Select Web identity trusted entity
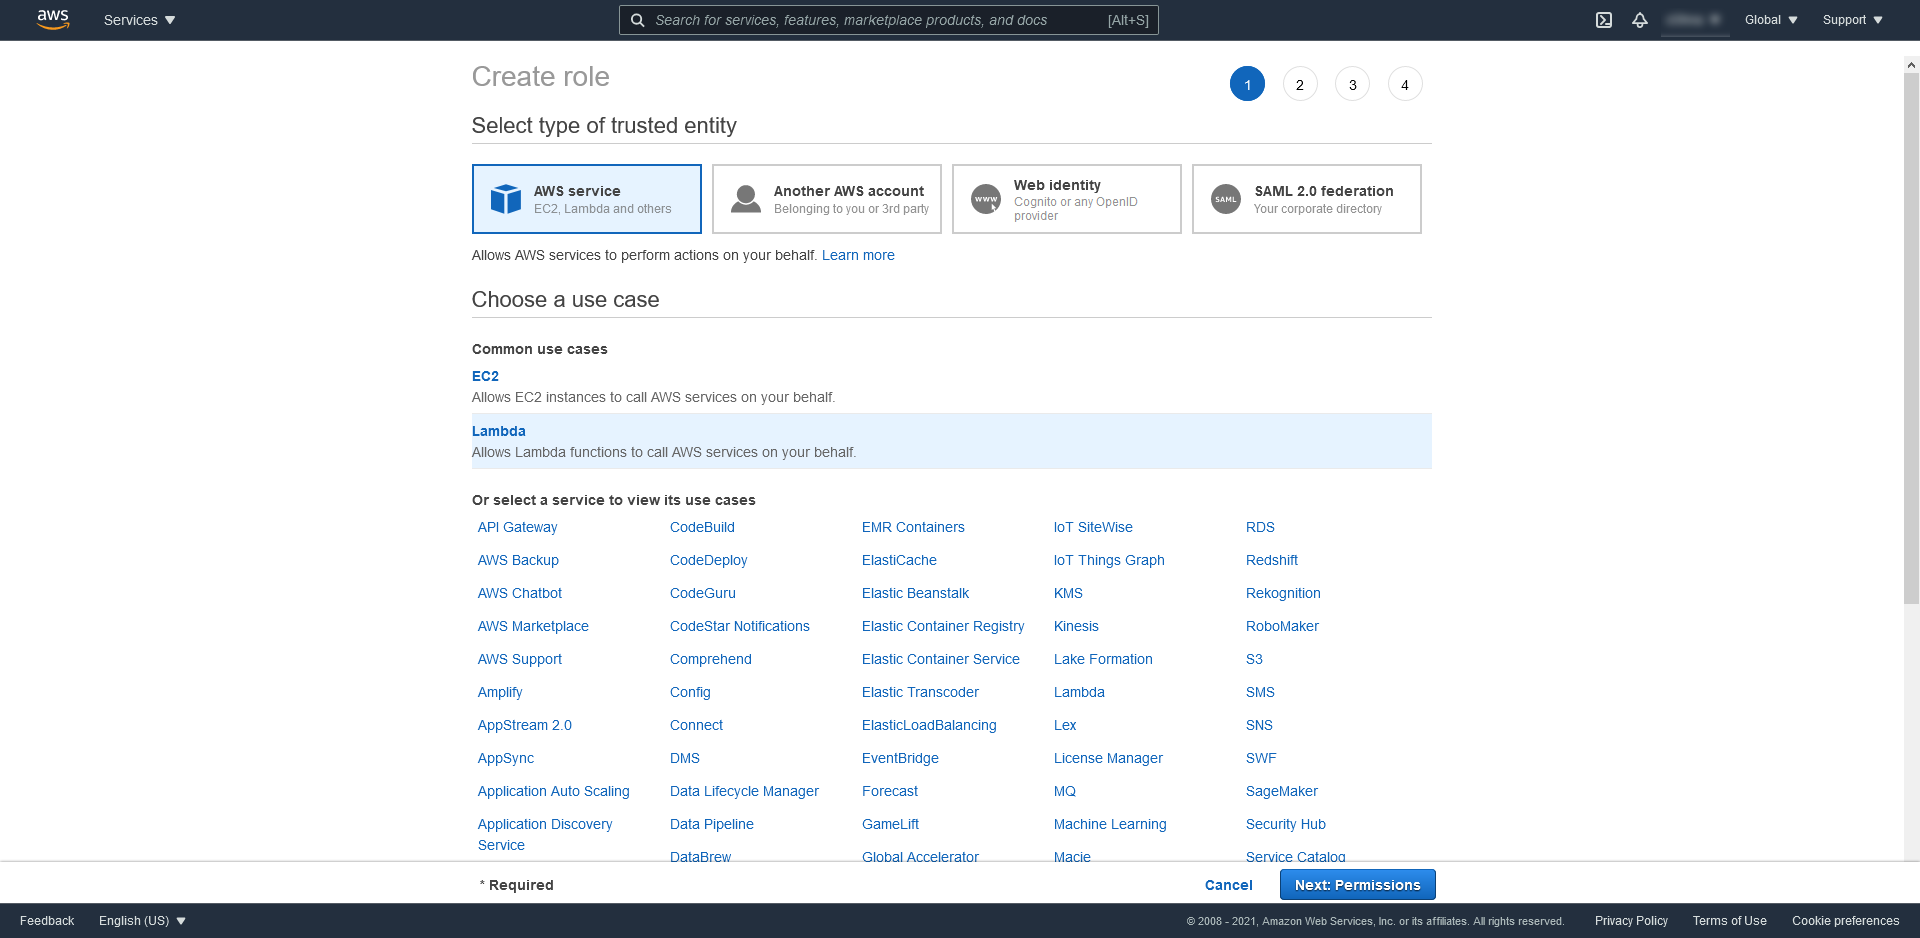The width and height of the screenshot is (1920, 938). [x=1067, y=199]
